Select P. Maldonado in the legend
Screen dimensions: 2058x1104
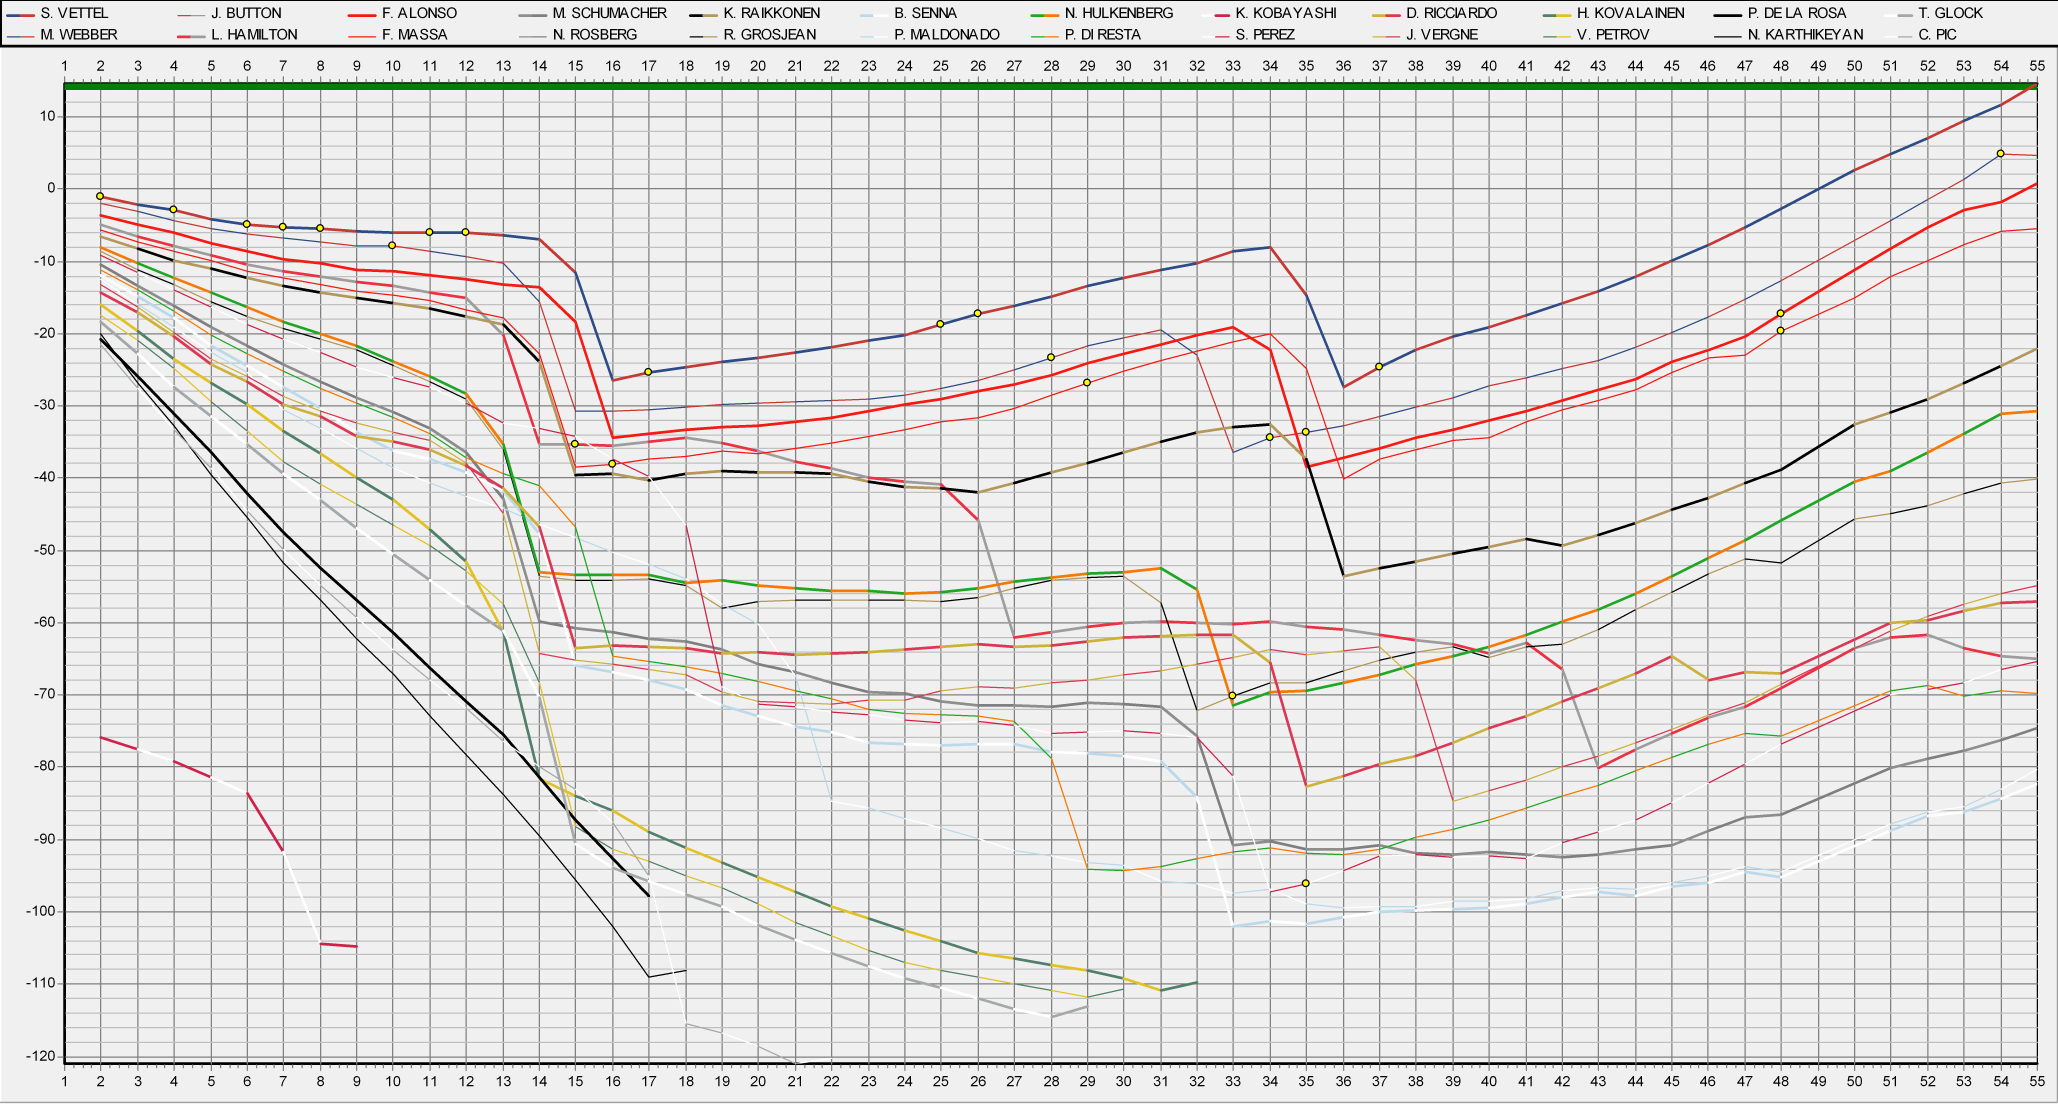pyautogui.click(x=946, y=34)
